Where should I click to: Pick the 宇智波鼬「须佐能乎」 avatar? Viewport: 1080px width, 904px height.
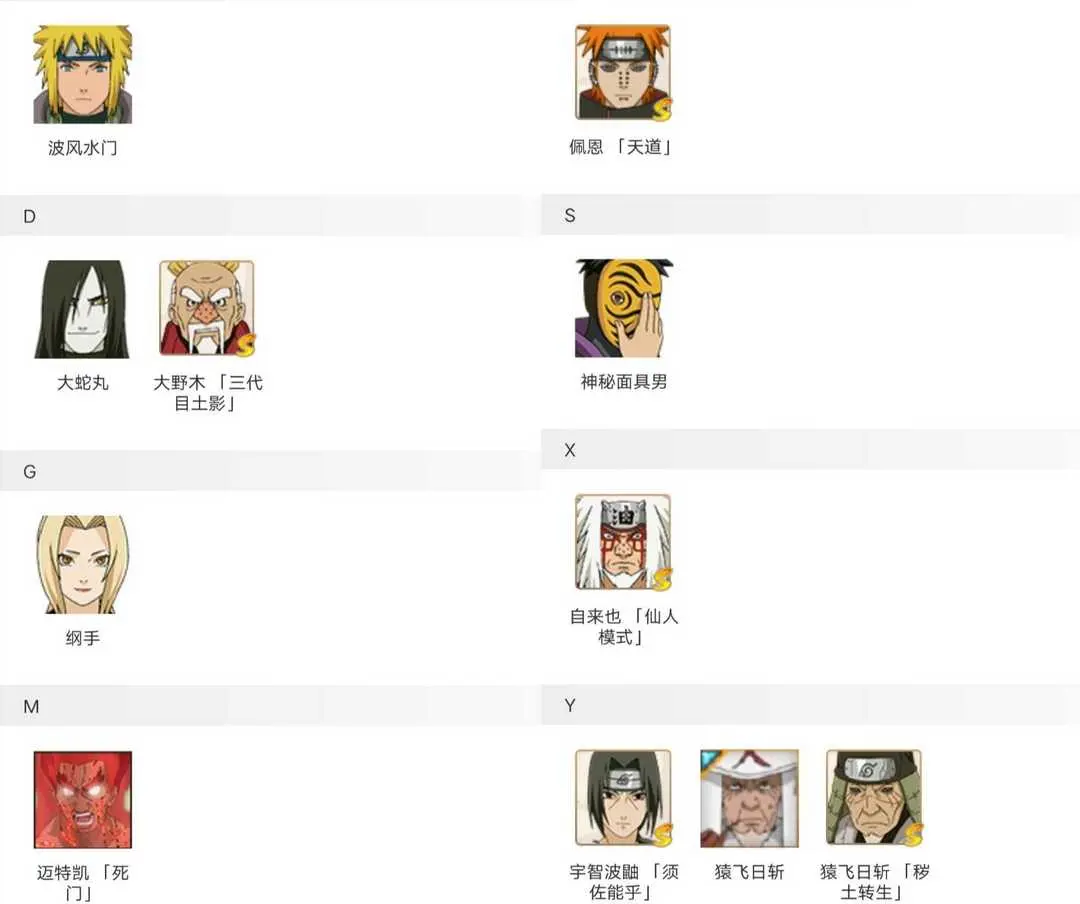coord(623,798)
